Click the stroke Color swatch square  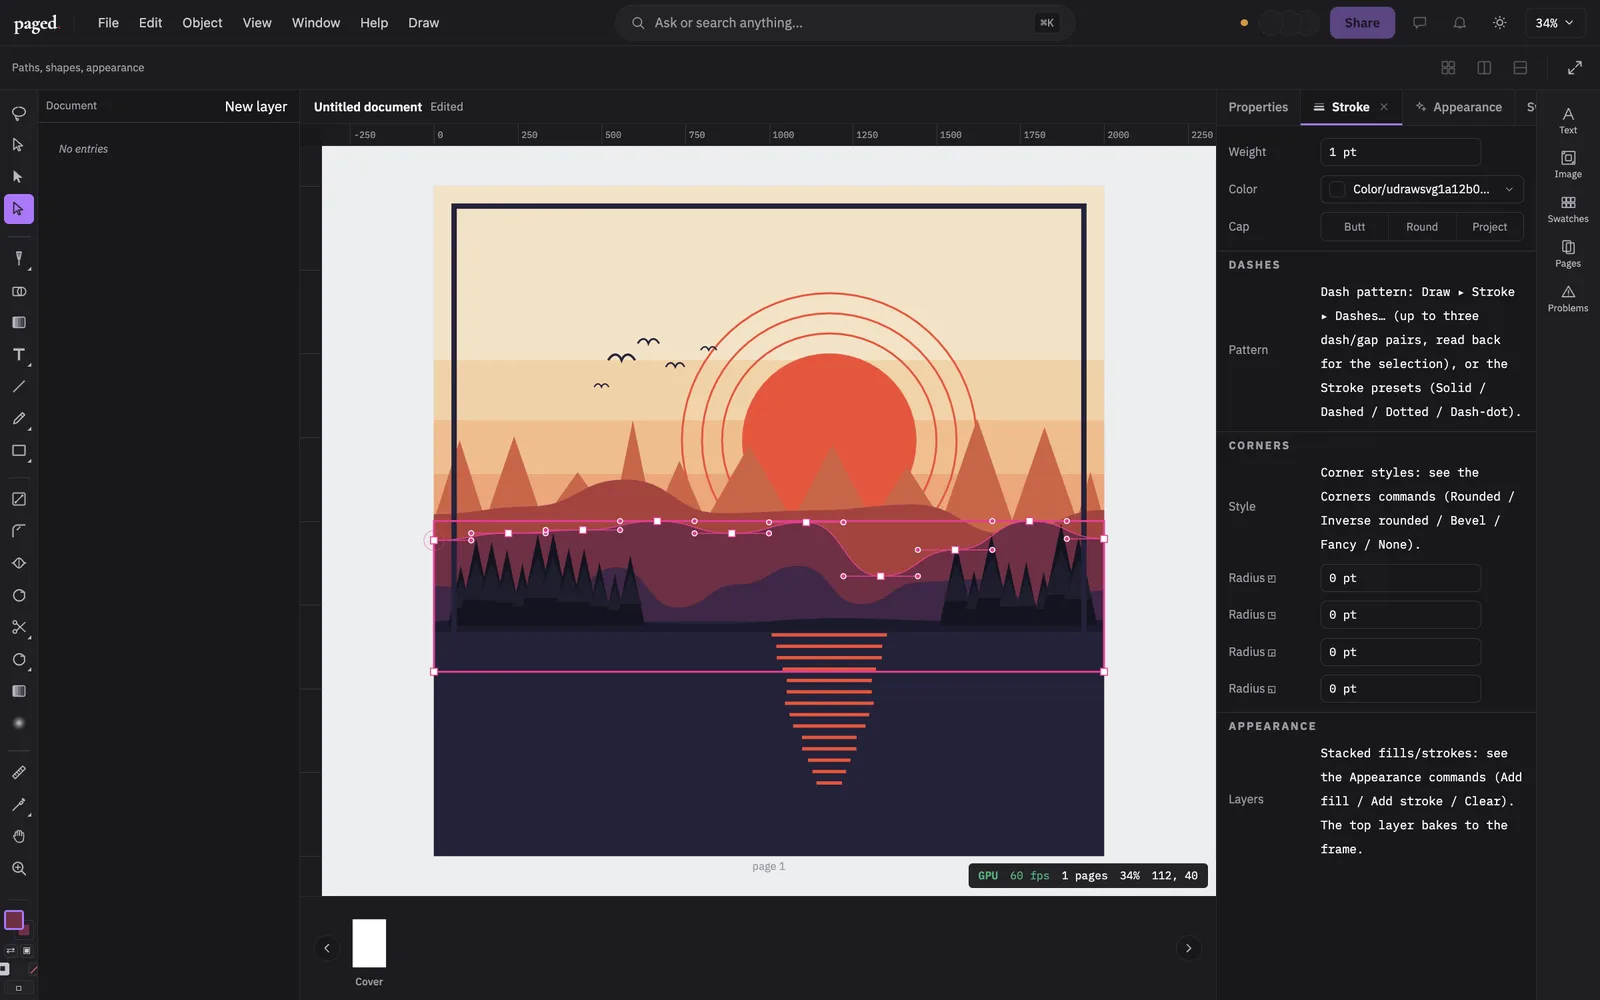click(x=1337, y=189)
